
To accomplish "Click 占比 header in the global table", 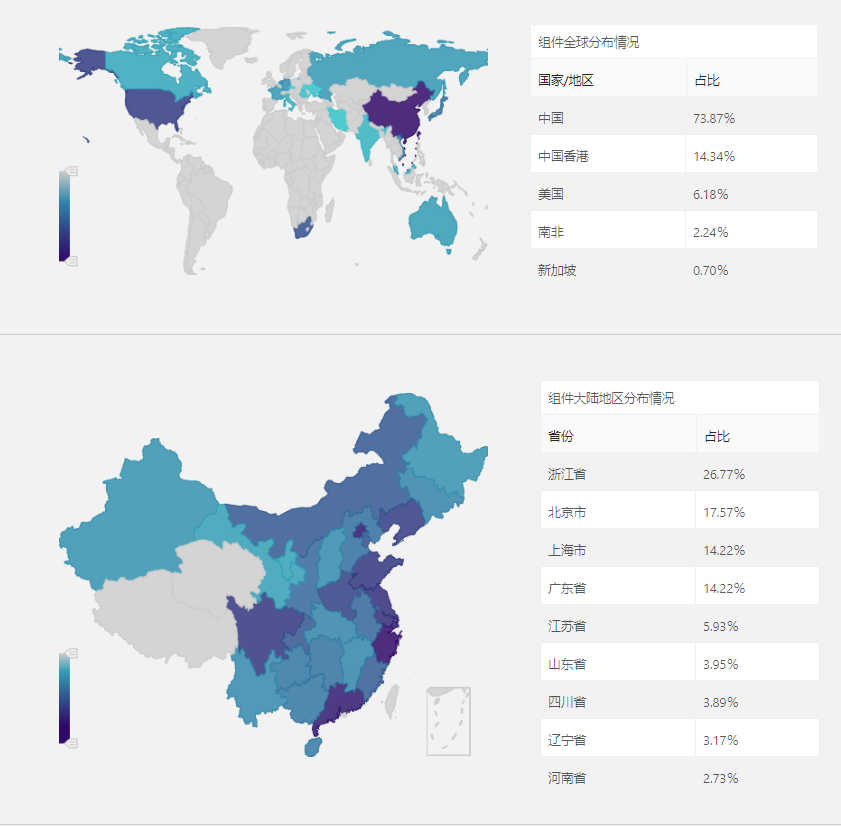I will click(x=707, y=80).
